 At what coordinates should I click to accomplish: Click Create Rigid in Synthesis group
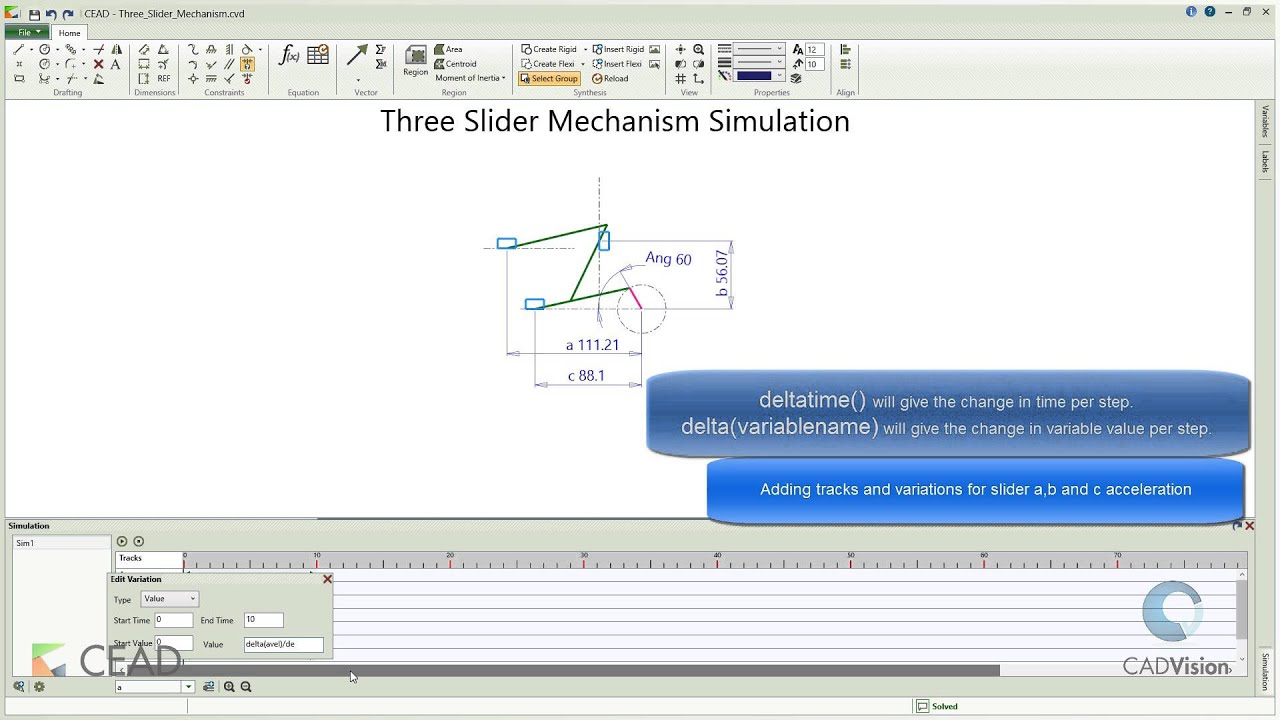coord(549,49)
